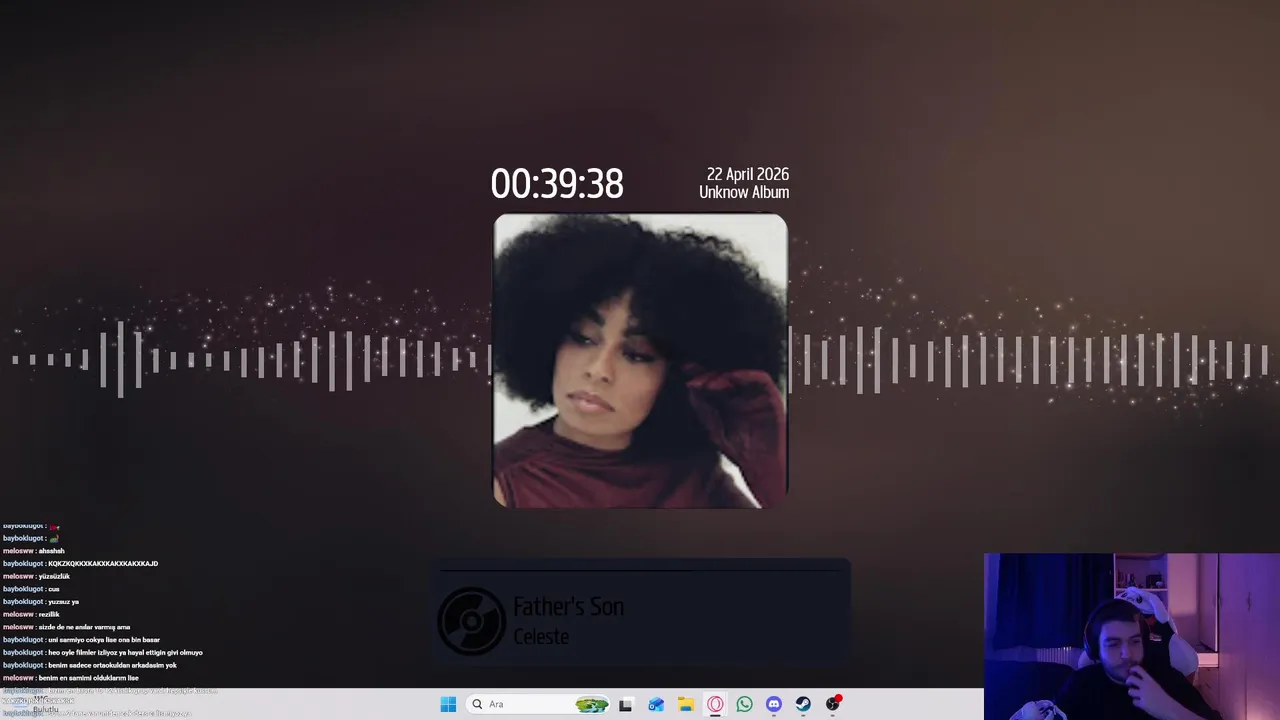Open File Explorer from the taskbar
This screenshot has width=1280, height=720.
click(x=685, y=704)
